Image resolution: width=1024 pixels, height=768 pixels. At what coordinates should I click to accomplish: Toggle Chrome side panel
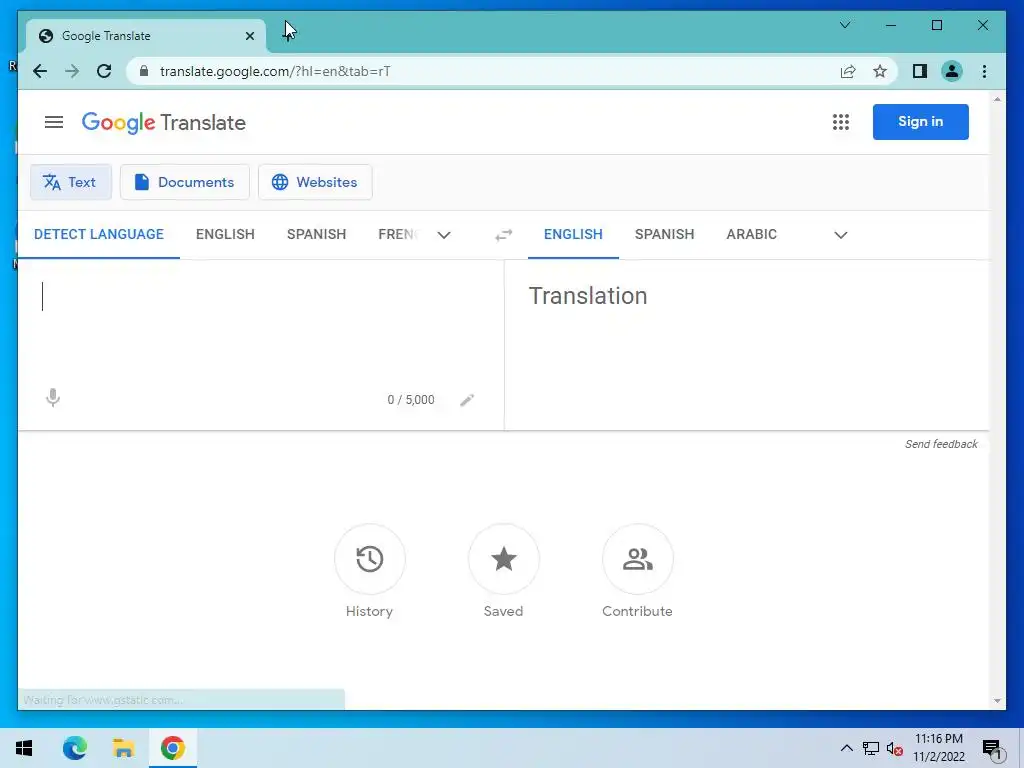click(x=920, y=71)
